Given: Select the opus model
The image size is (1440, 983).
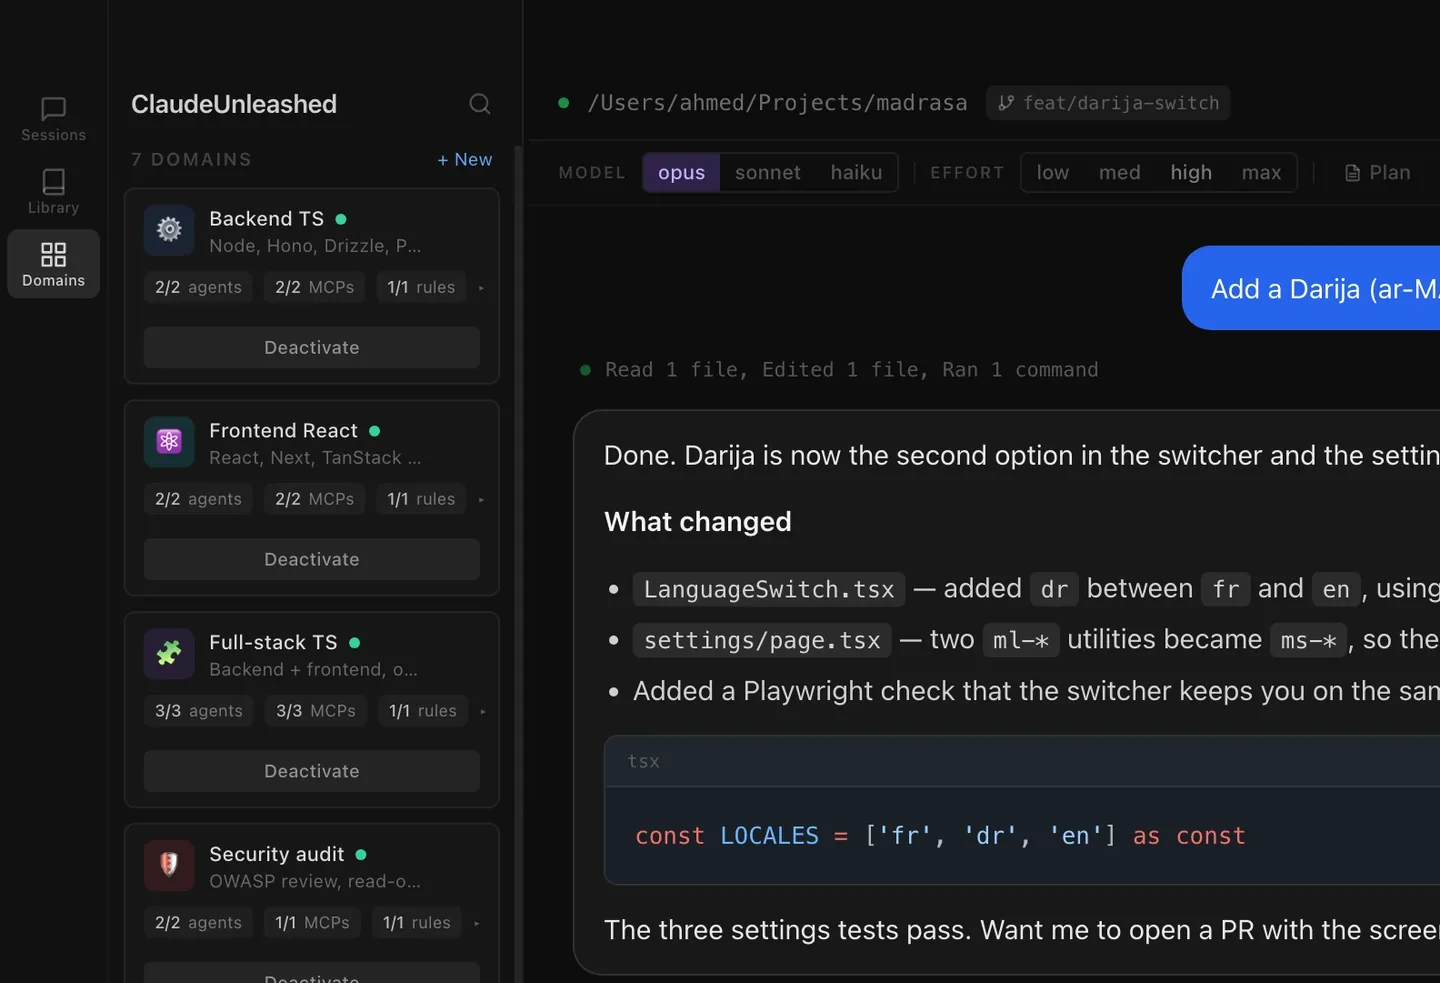Looking at the screenshot, I should coord(681,172).
